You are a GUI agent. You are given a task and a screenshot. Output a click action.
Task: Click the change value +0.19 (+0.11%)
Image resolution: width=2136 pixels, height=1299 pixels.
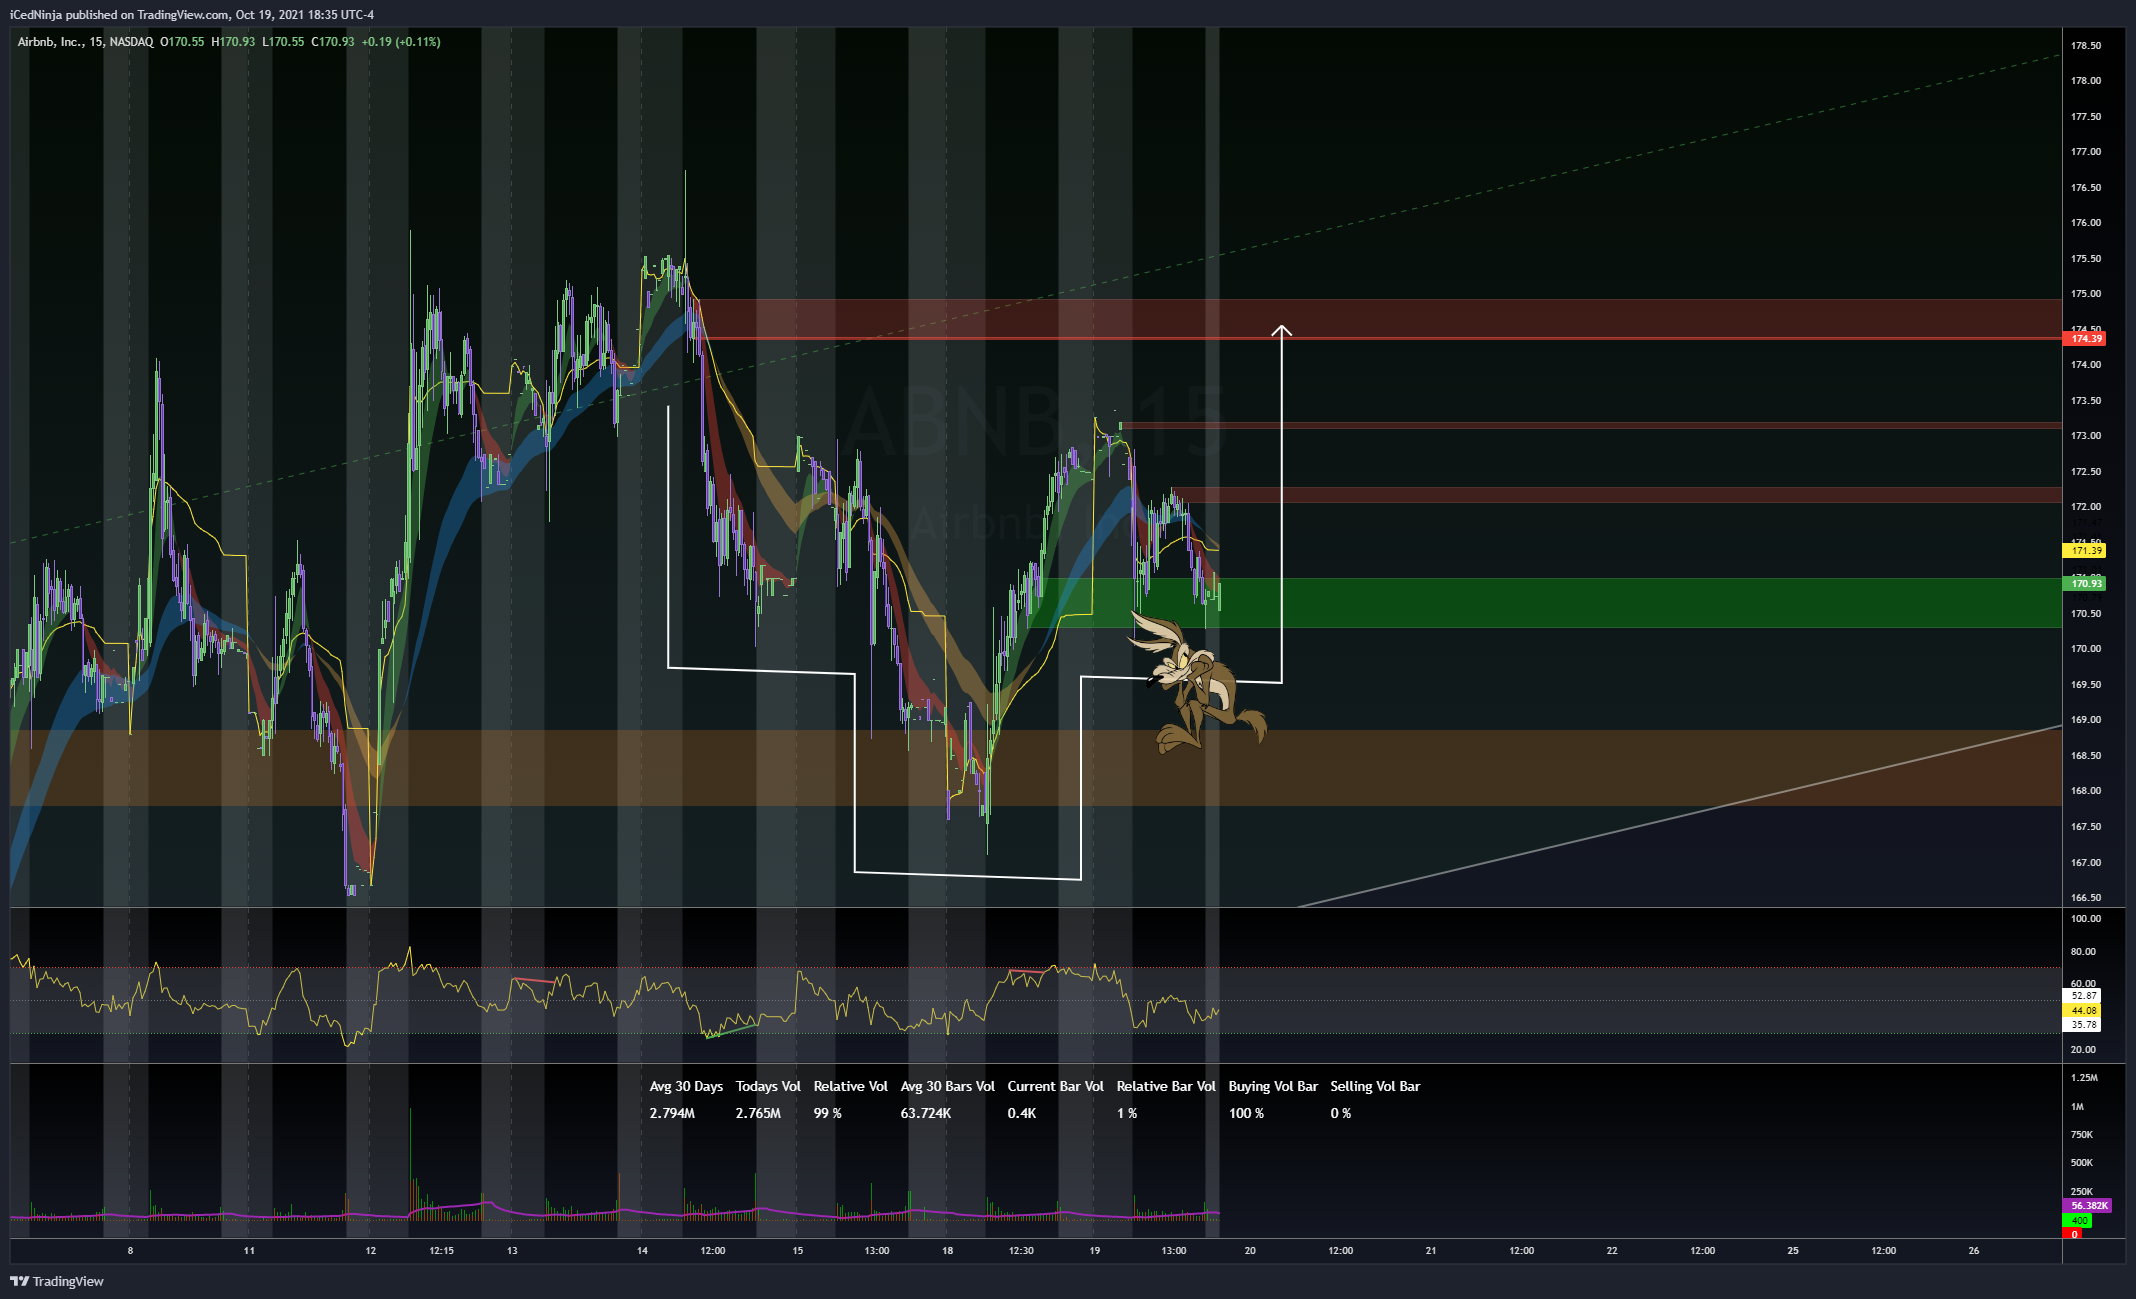coord(401,42)
